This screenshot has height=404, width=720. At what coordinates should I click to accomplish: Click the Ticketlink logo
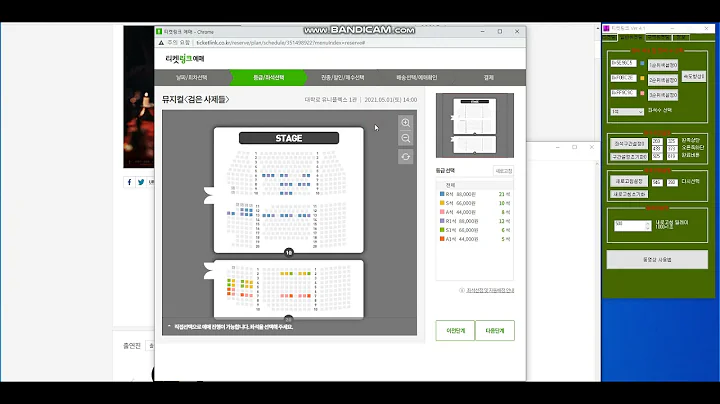[185, 59]
